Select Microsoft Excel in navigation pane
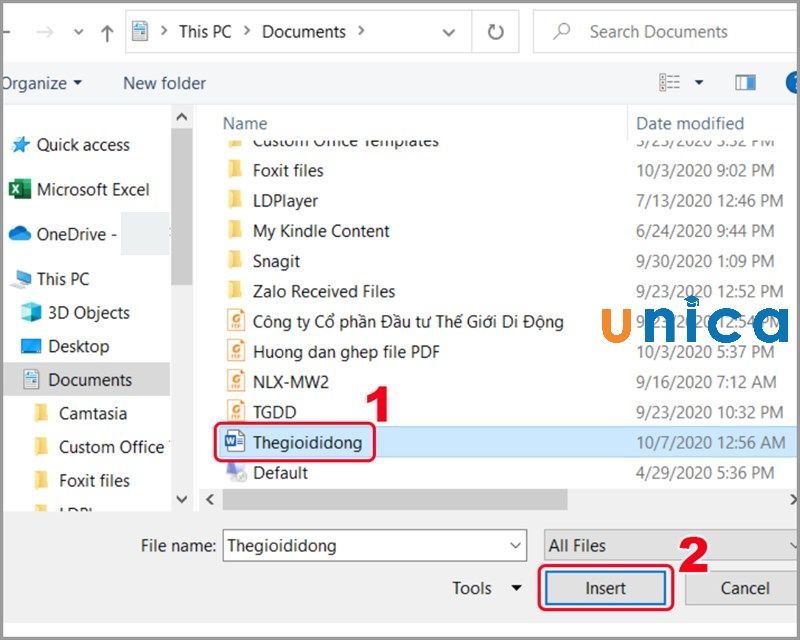The image size is (800, 640). (x=93, y=190)
